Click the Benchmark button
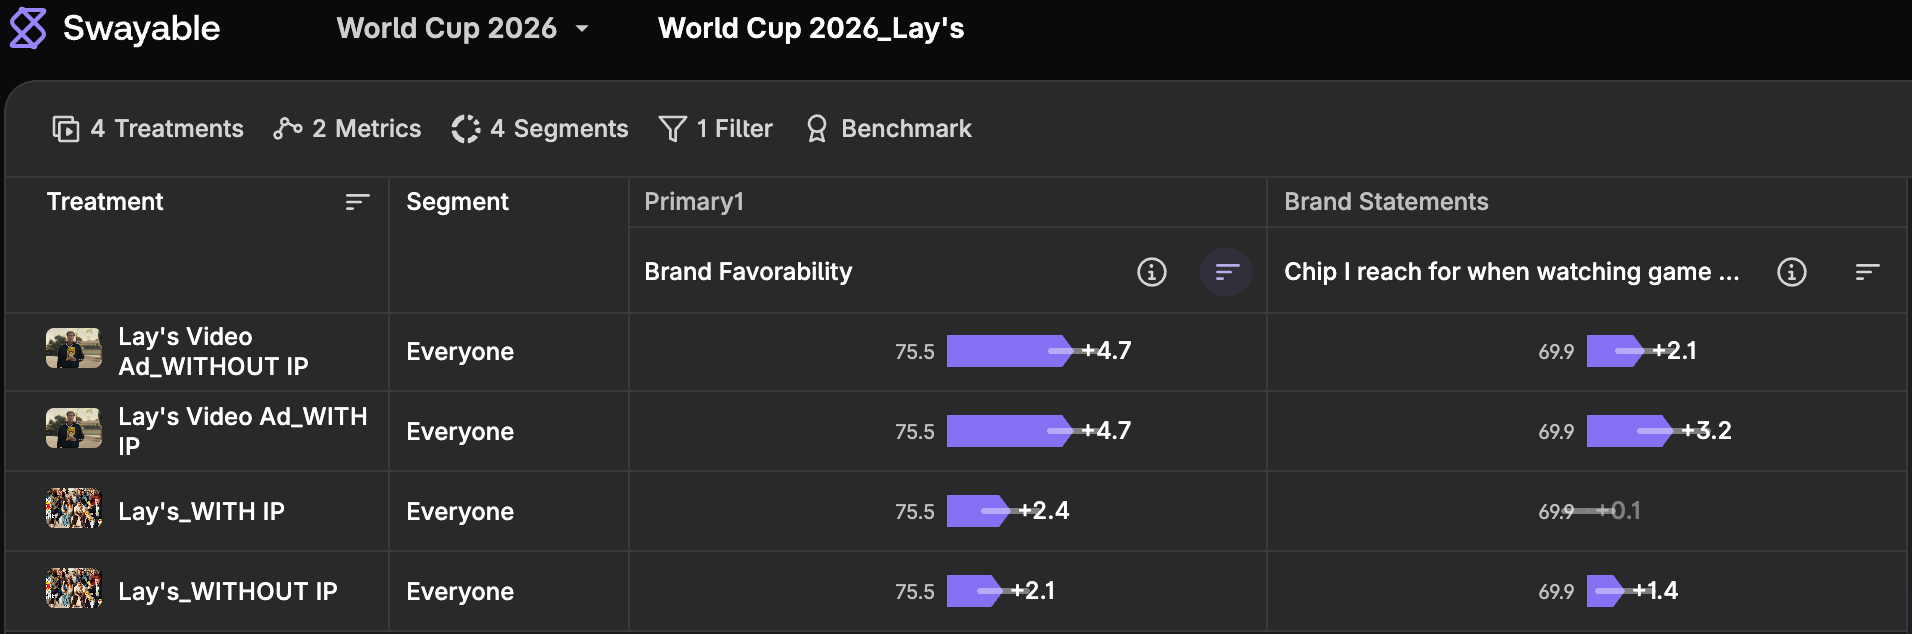The width and height of the screenshot is (1912, 634). point(889,129)
